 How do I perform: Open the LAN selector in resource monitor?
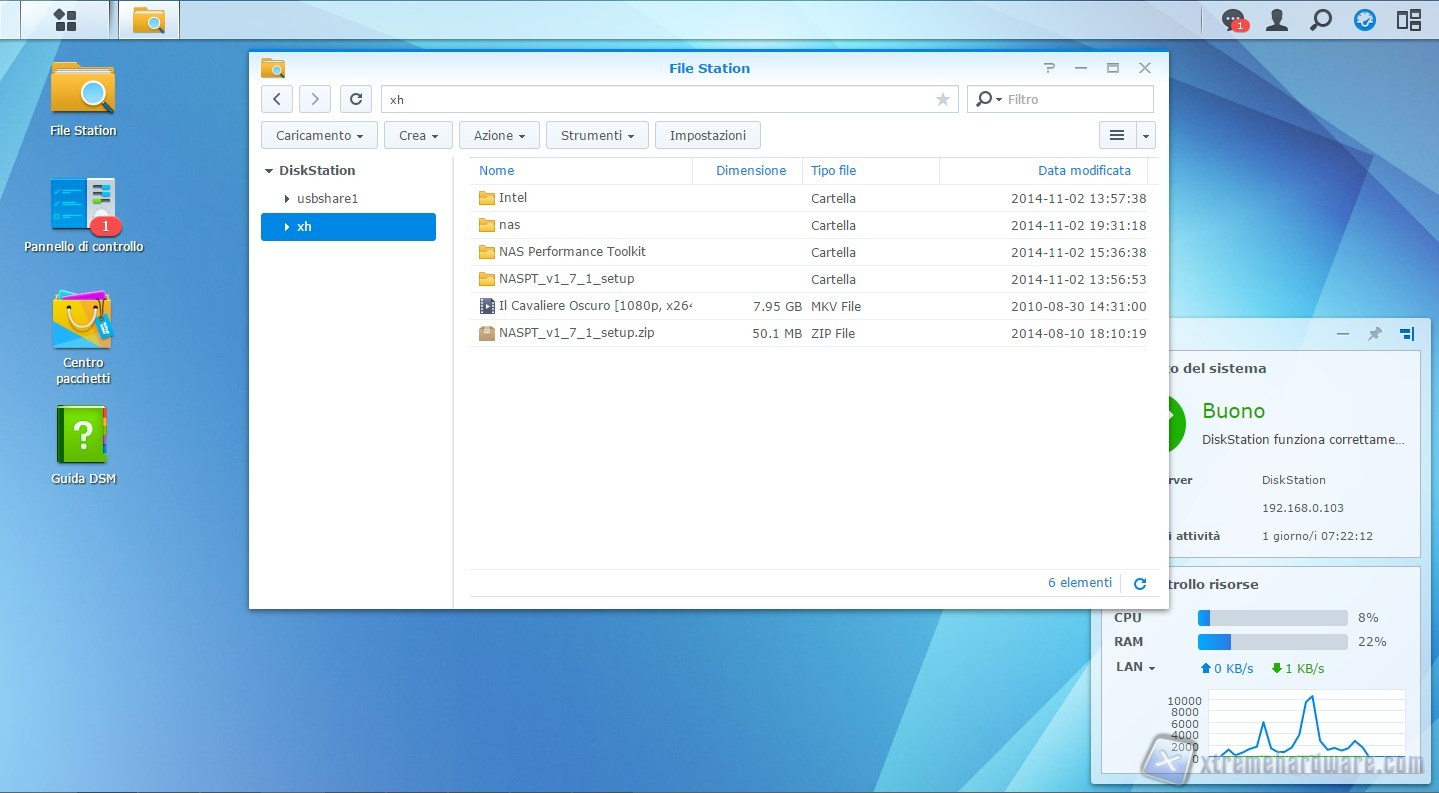click(1135, 667)
